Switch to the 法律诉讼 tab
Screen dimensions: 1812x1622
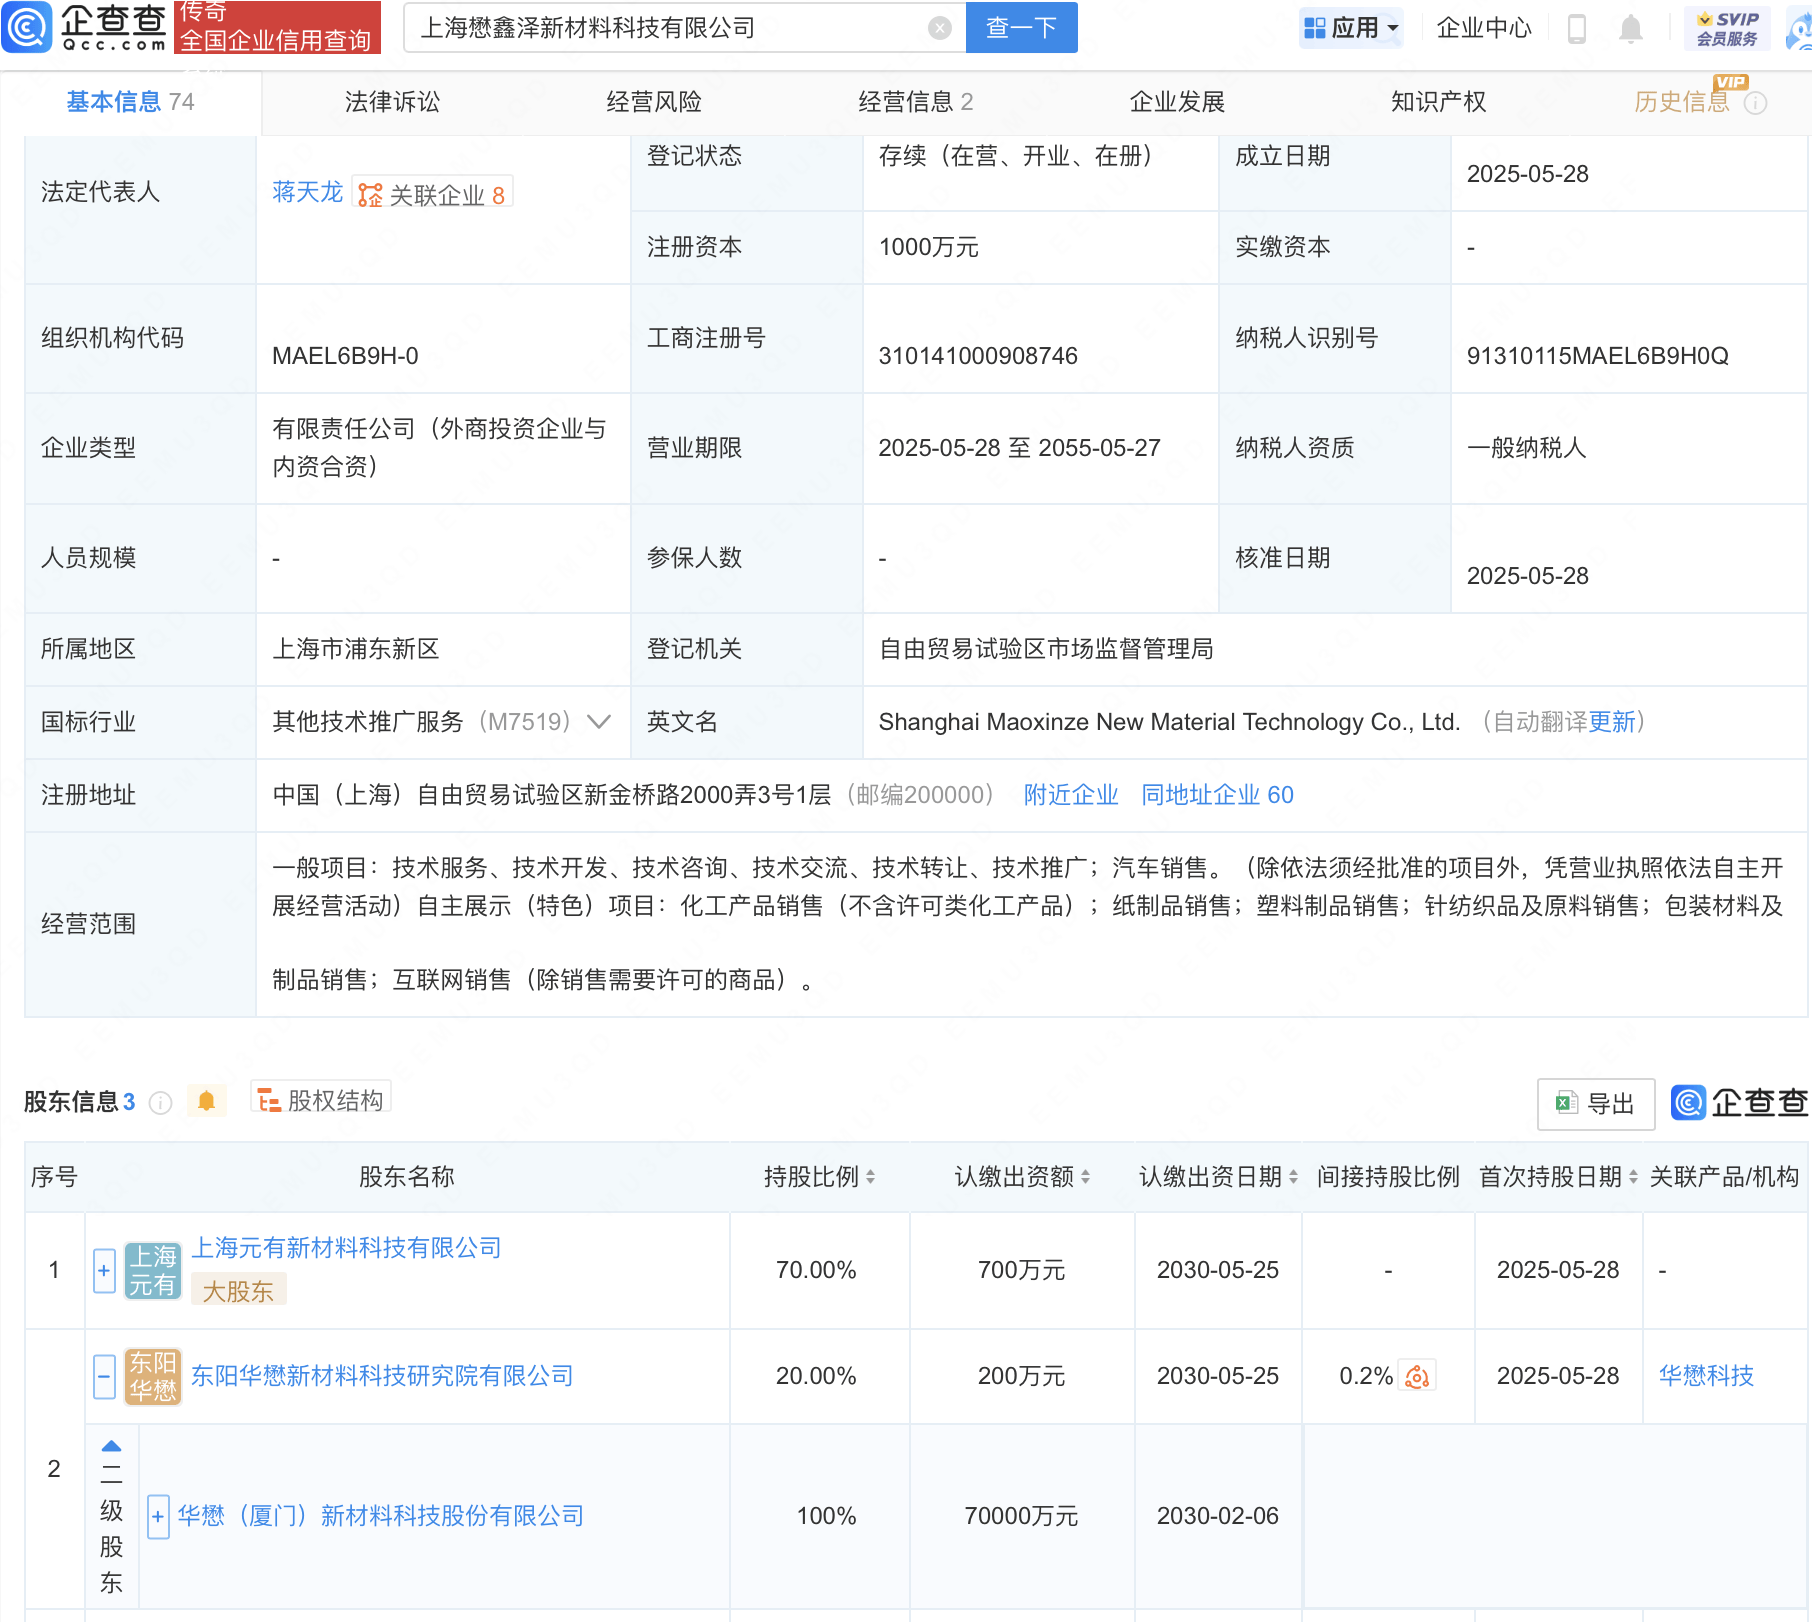(392, 102)
